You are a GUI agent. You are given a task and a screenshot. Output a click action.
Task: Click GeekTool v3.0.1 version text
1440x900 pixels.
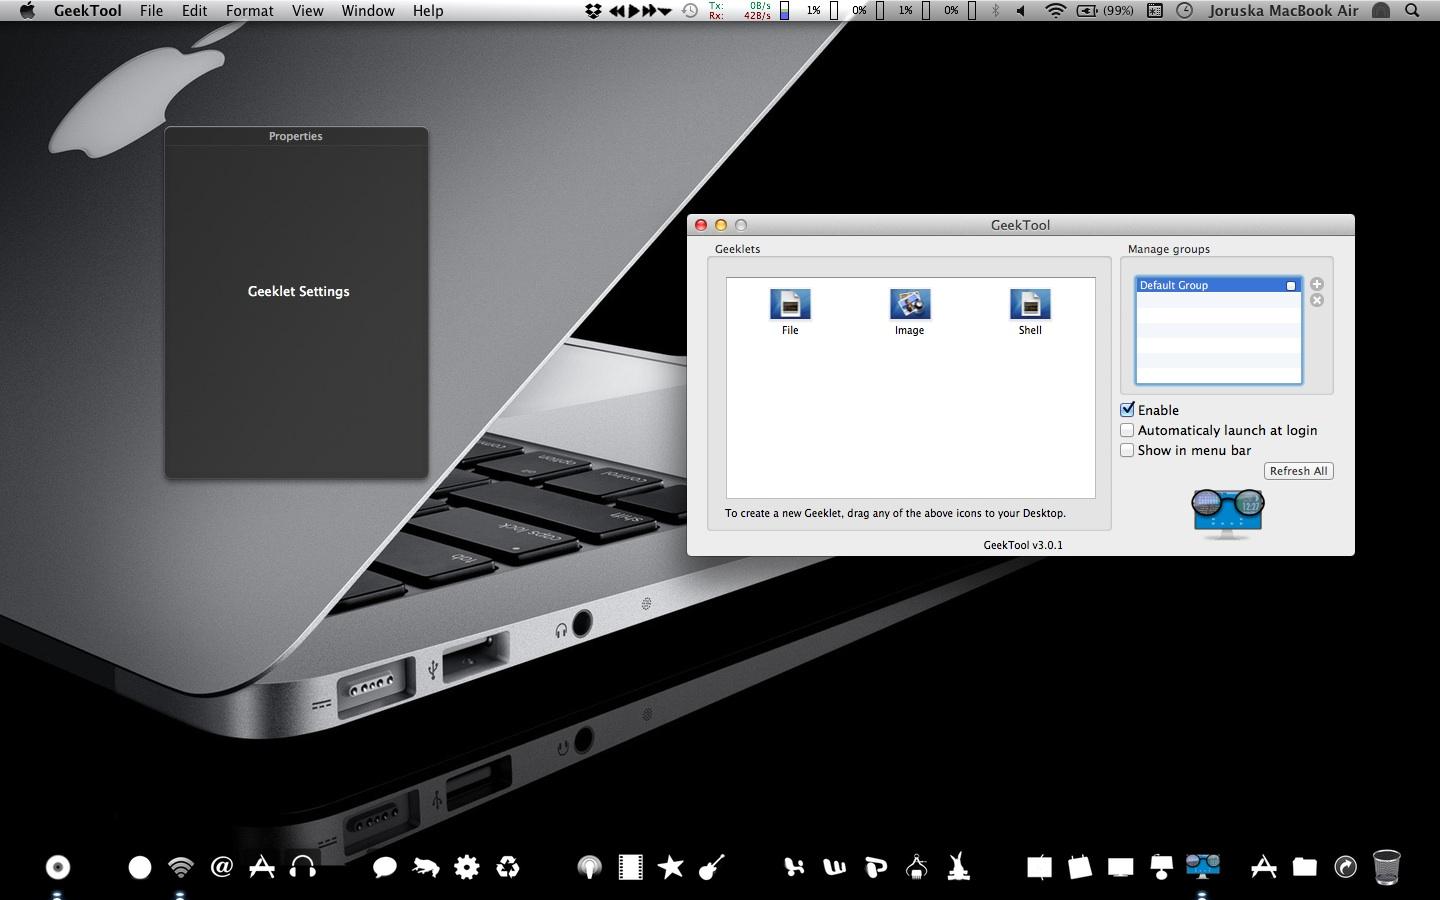[x=1023, y=545]
